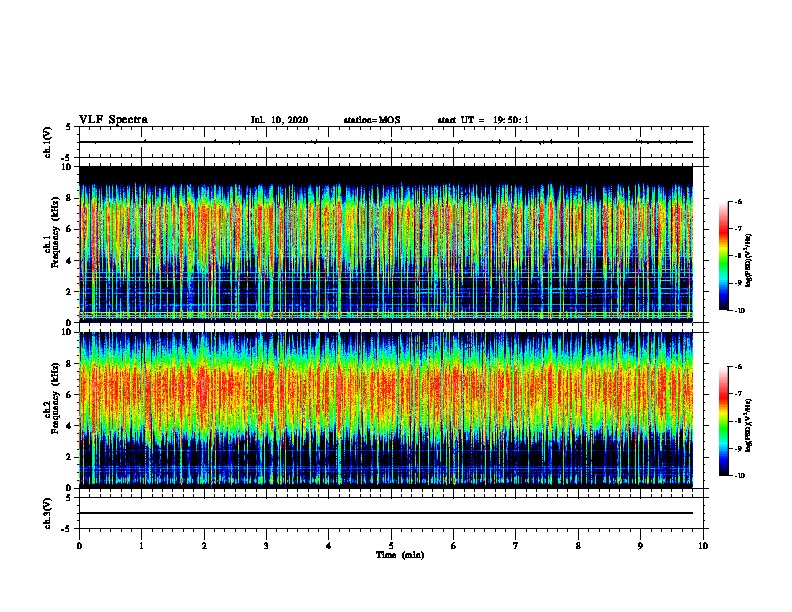Click the ch.2 color scale bar
This screenshot has width=792, height=612.
pyautogui.click(x=723, y=421)
